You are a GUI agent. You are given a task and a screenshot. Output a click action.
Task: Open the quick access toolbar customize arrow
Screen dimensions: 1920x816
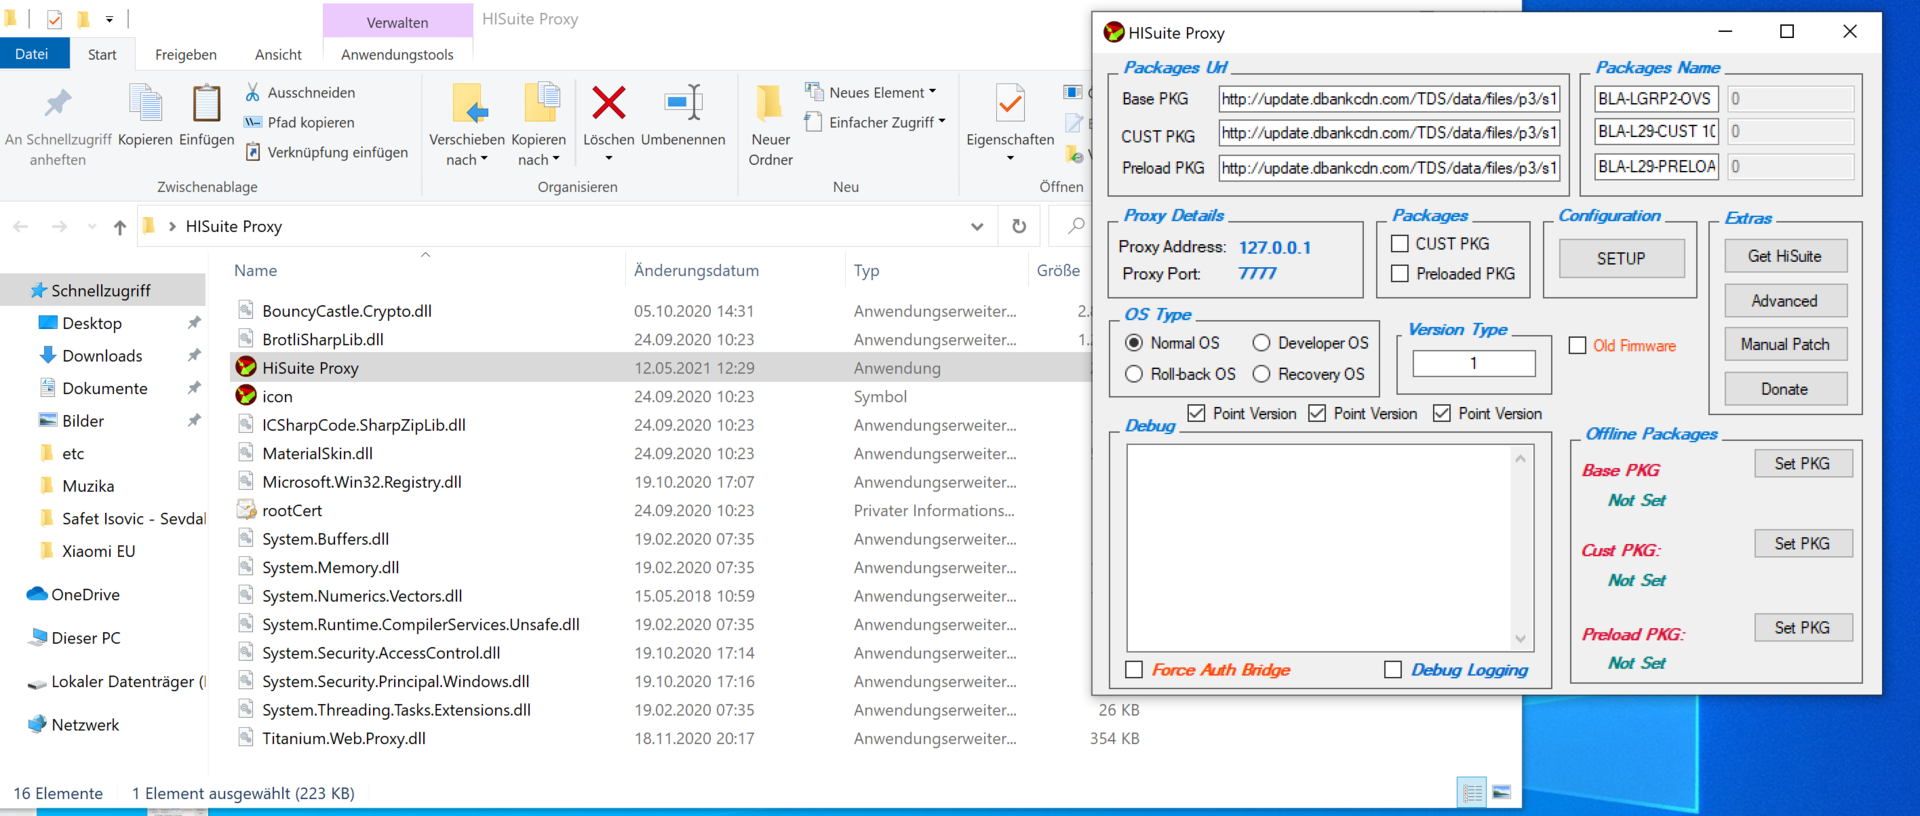coord(109,19)
